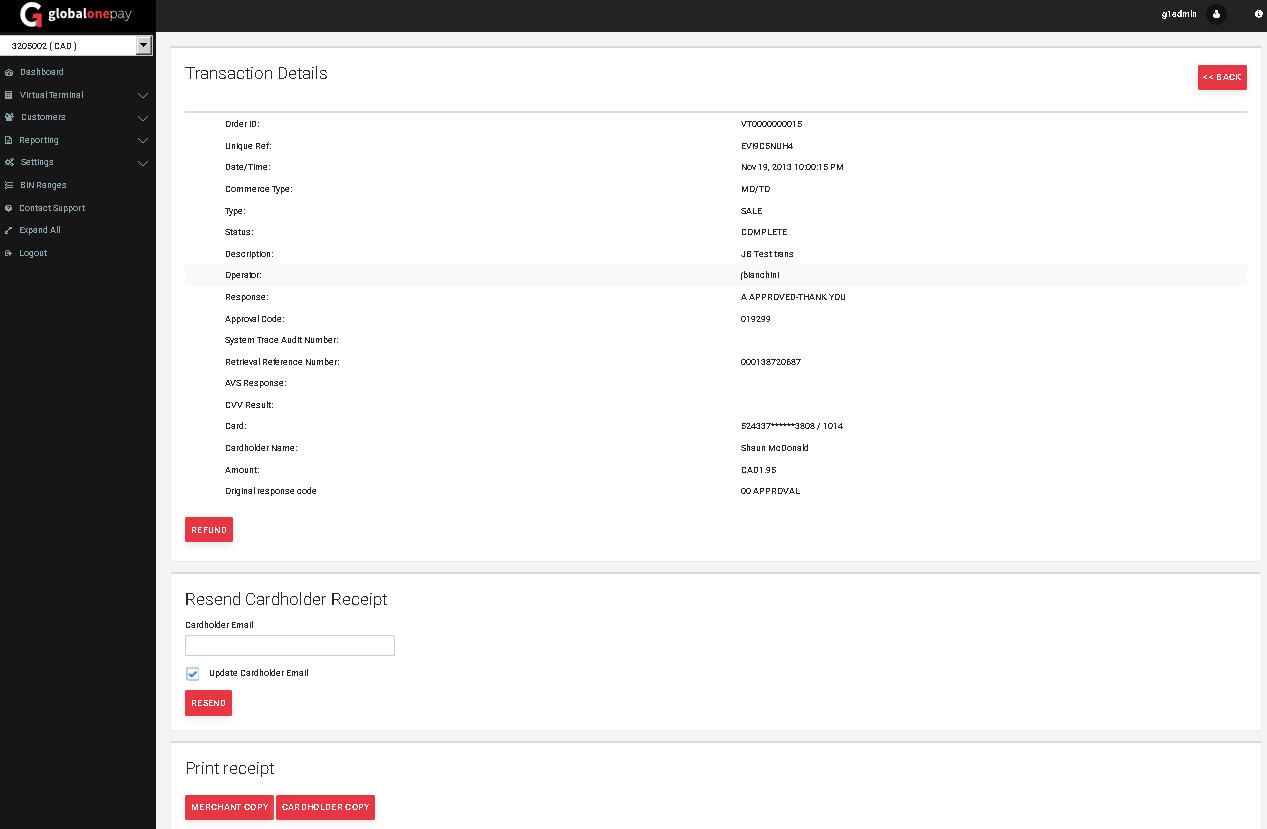The width and height of the screenshot is (1267, 829).
Task: Click the Print receipt heading
Action: pos(230,768)
